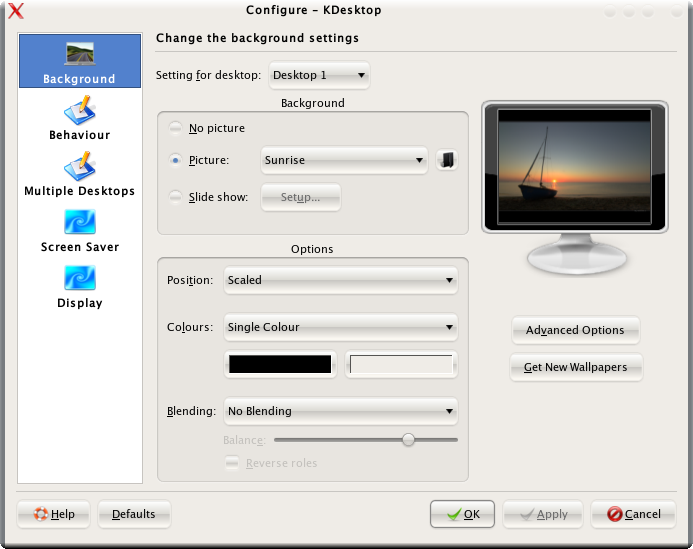
Task: Confirm with the OK button
Action: coord(462,514)
